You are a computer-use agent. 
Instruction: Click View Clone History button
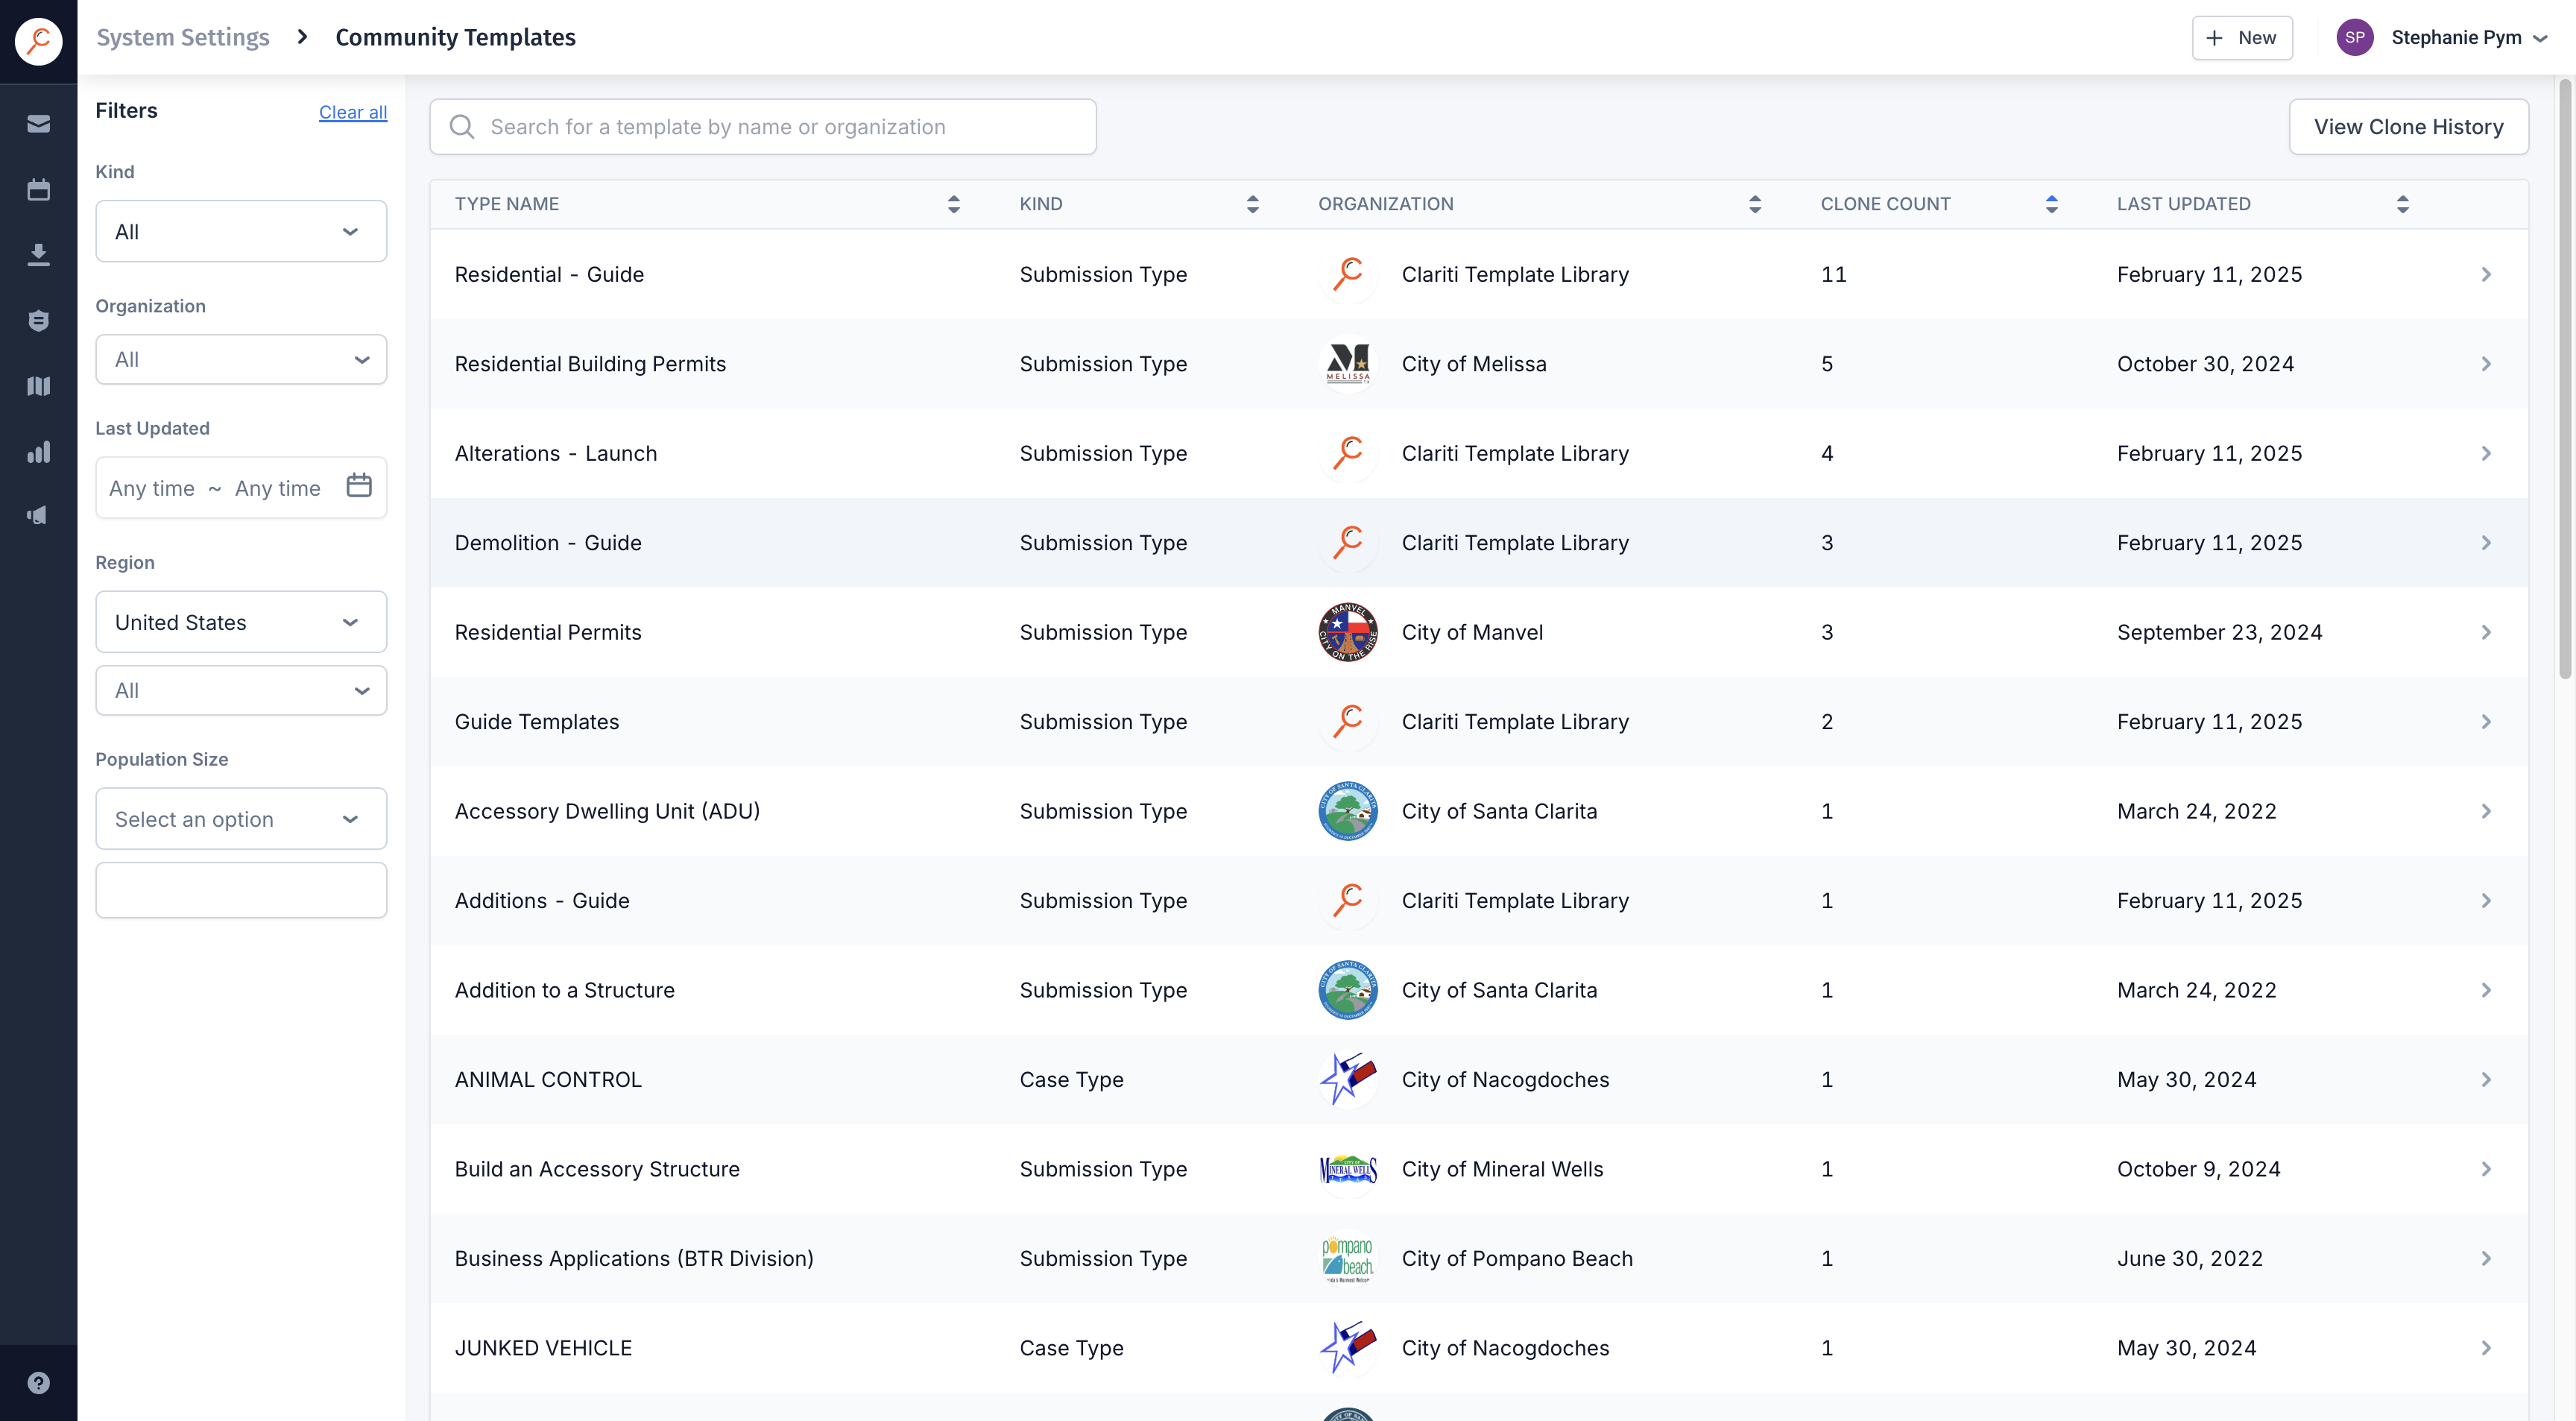[x=2408, y=127]
